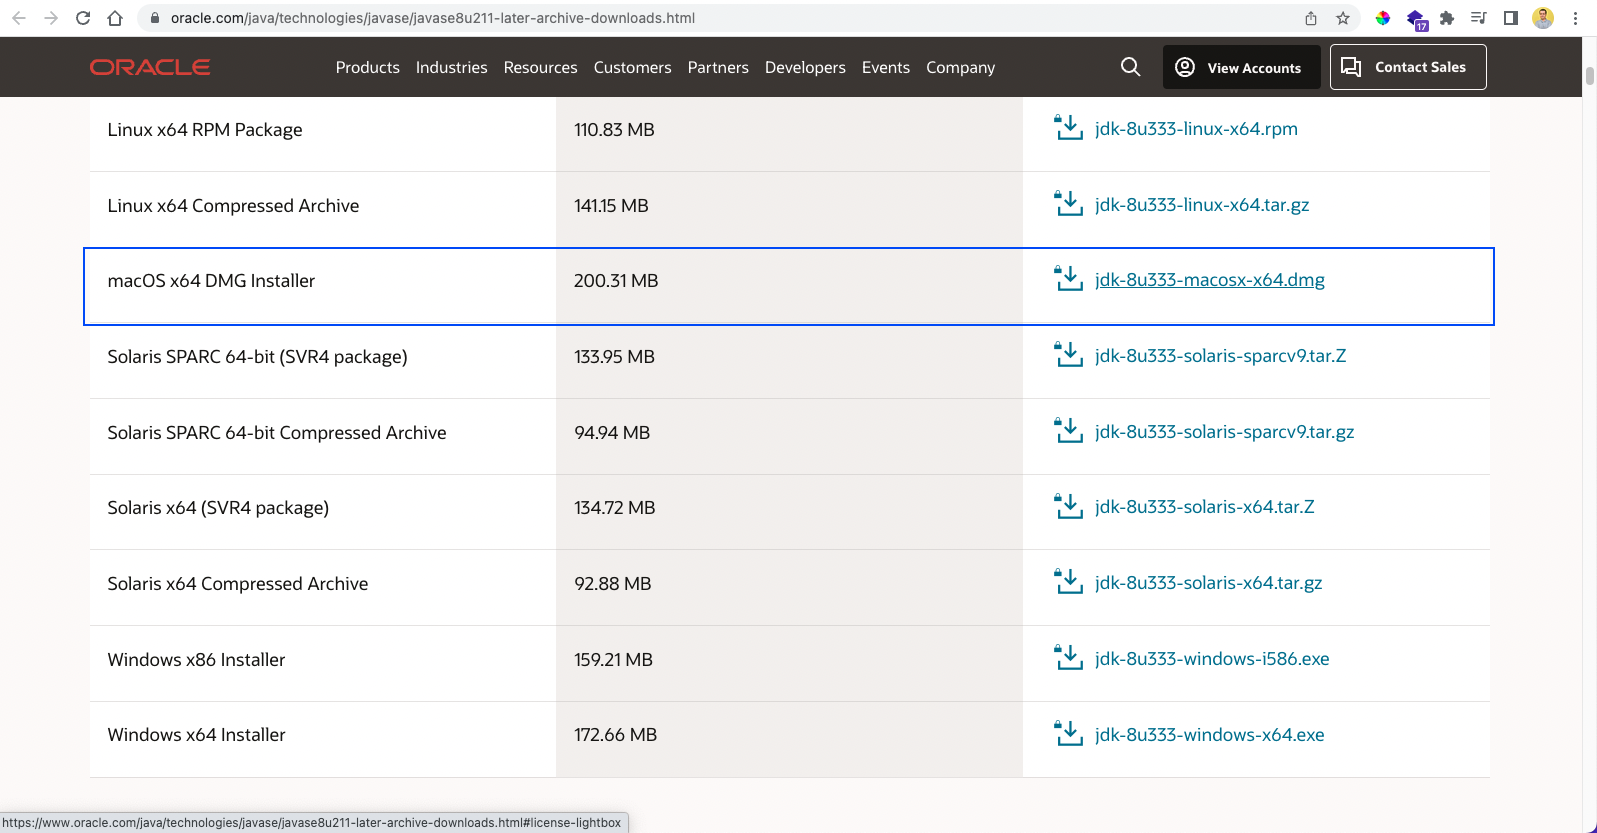Select the 'Linux x64 RPM Package' text
1597x833 pixels.
click(205, 130)
